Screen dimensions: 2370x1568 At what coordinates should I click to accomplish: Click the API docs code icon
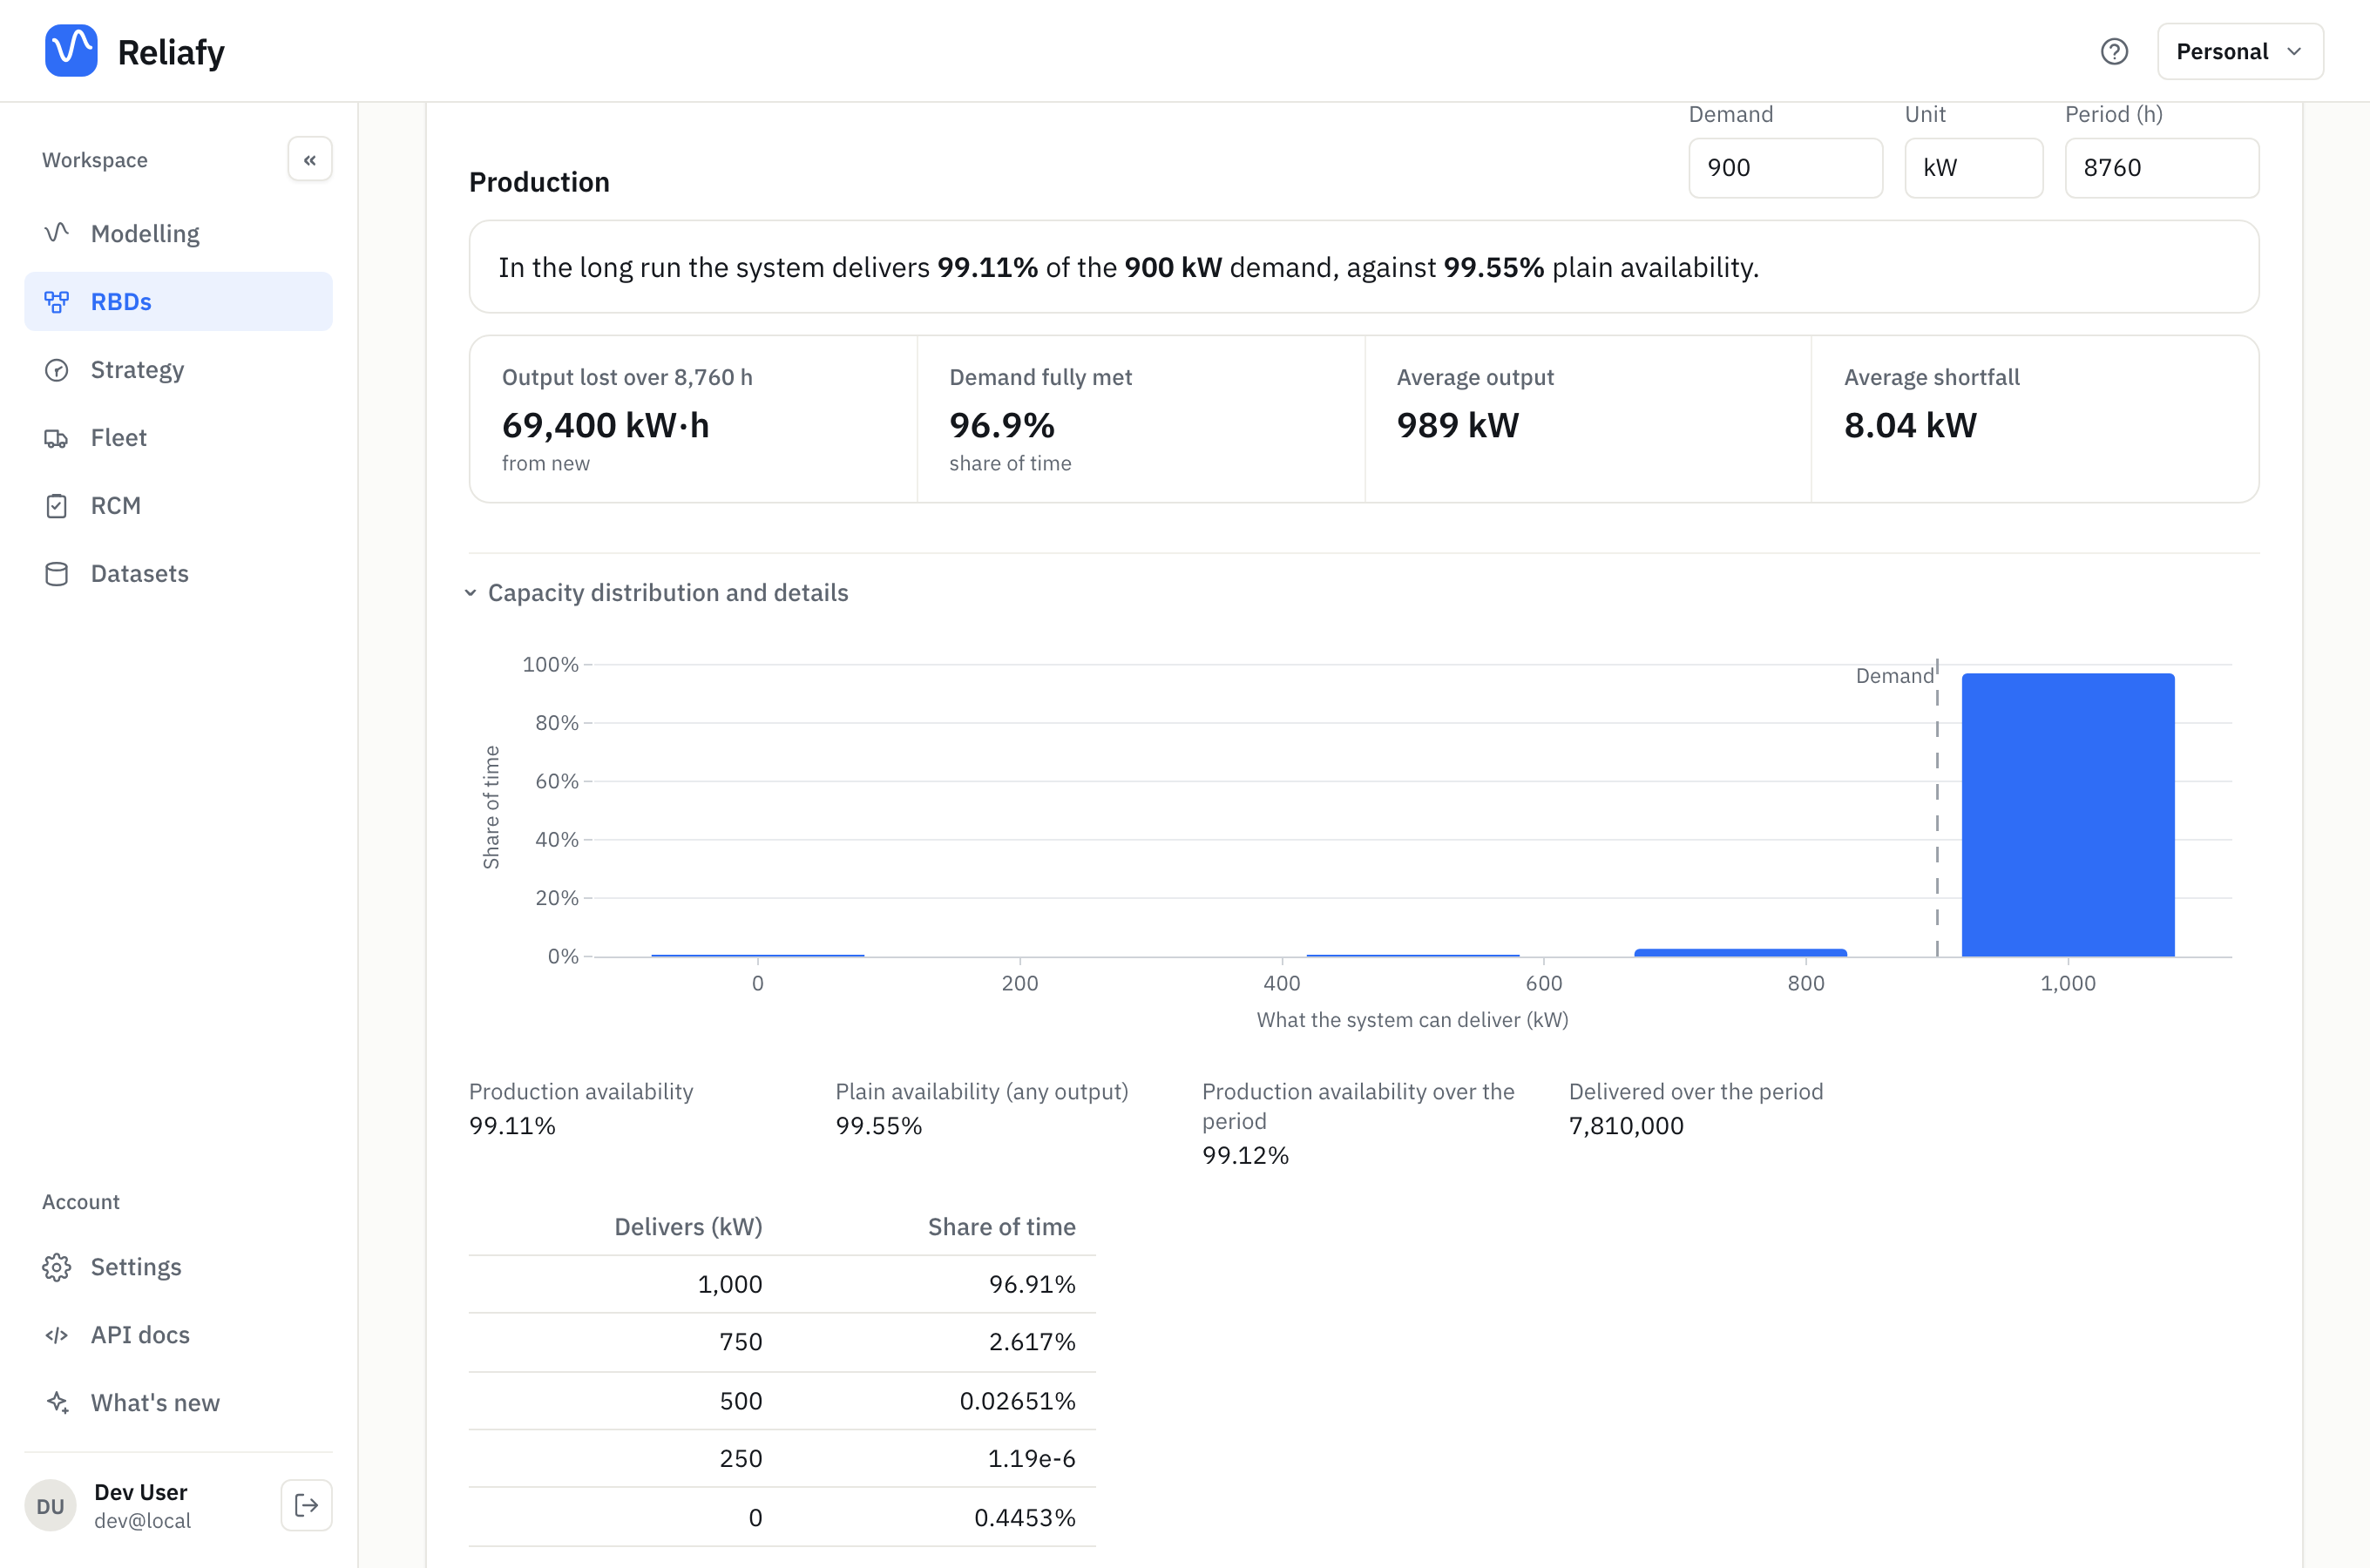pos(57,1335)
